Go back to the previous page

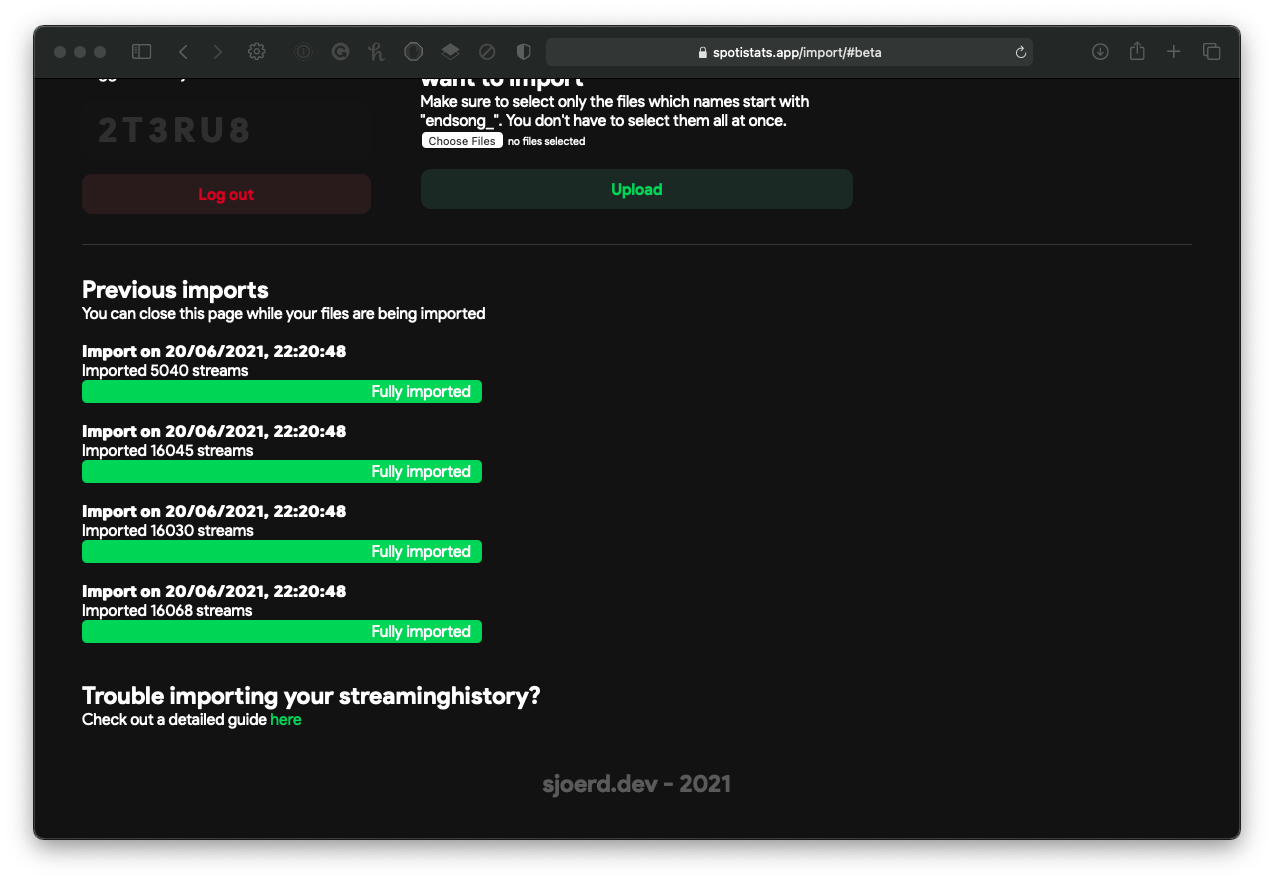click(x=183, y=52)
